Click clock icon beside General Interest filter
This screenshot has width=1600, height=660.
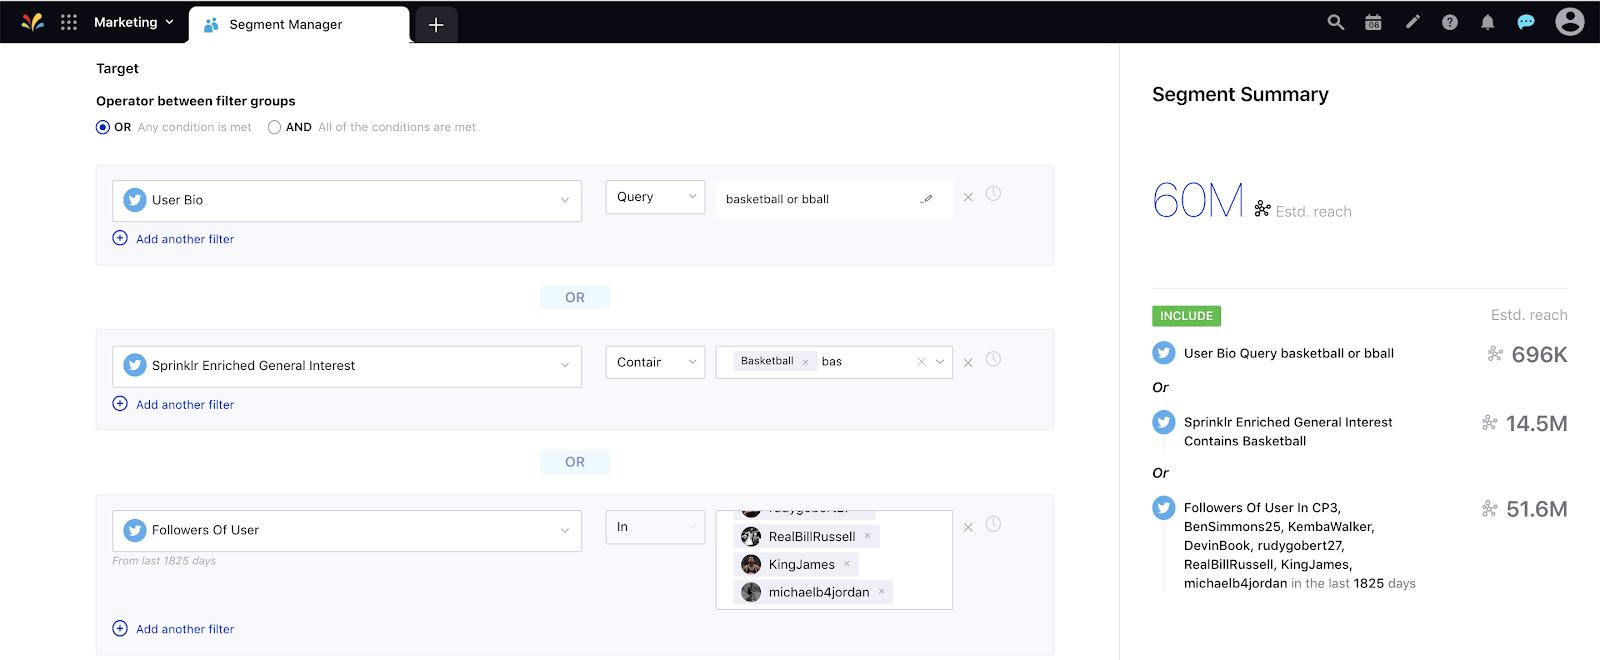tap(993, 359)
